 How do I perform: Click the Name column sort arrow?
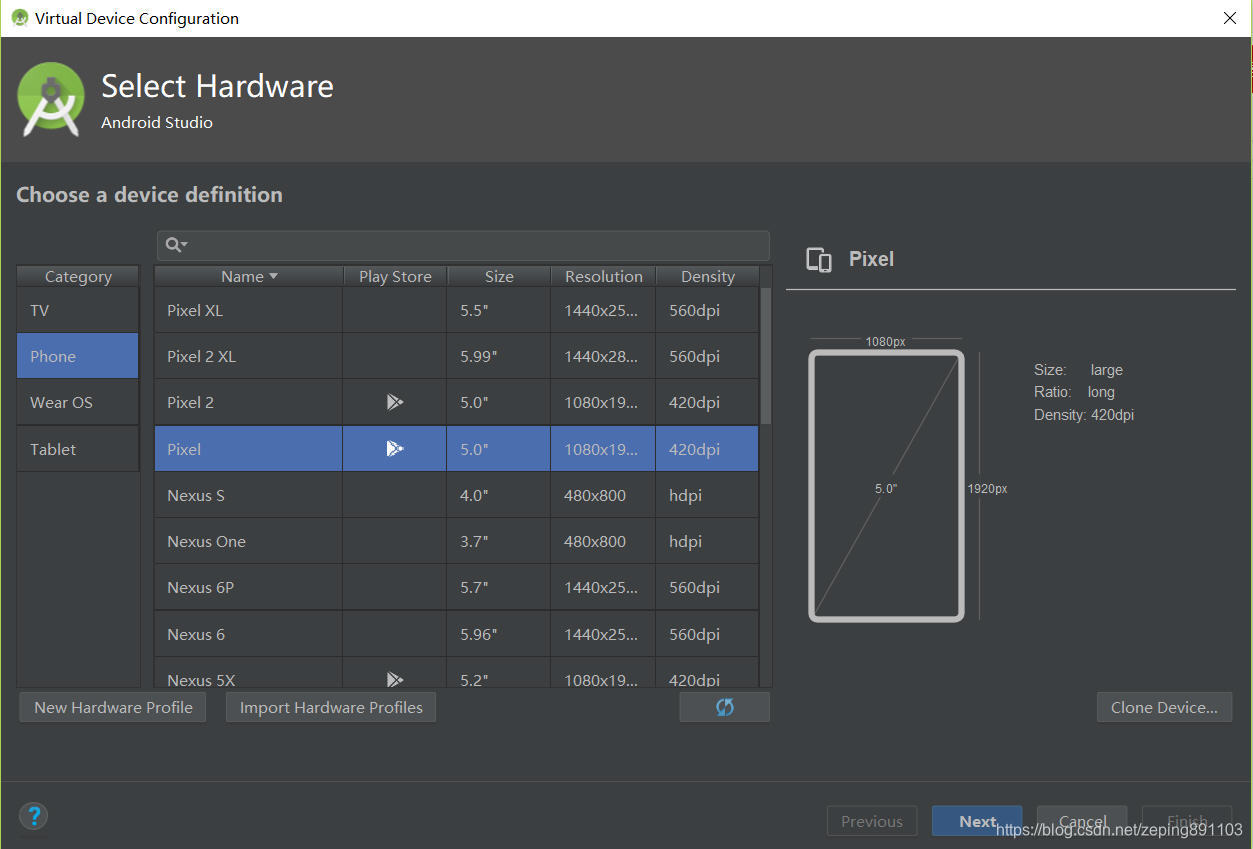coord(274,277)
